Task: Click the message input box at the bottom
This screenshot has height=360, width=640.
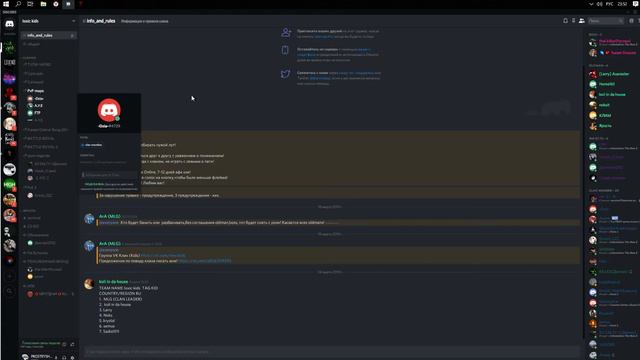Action: (331, 351)
